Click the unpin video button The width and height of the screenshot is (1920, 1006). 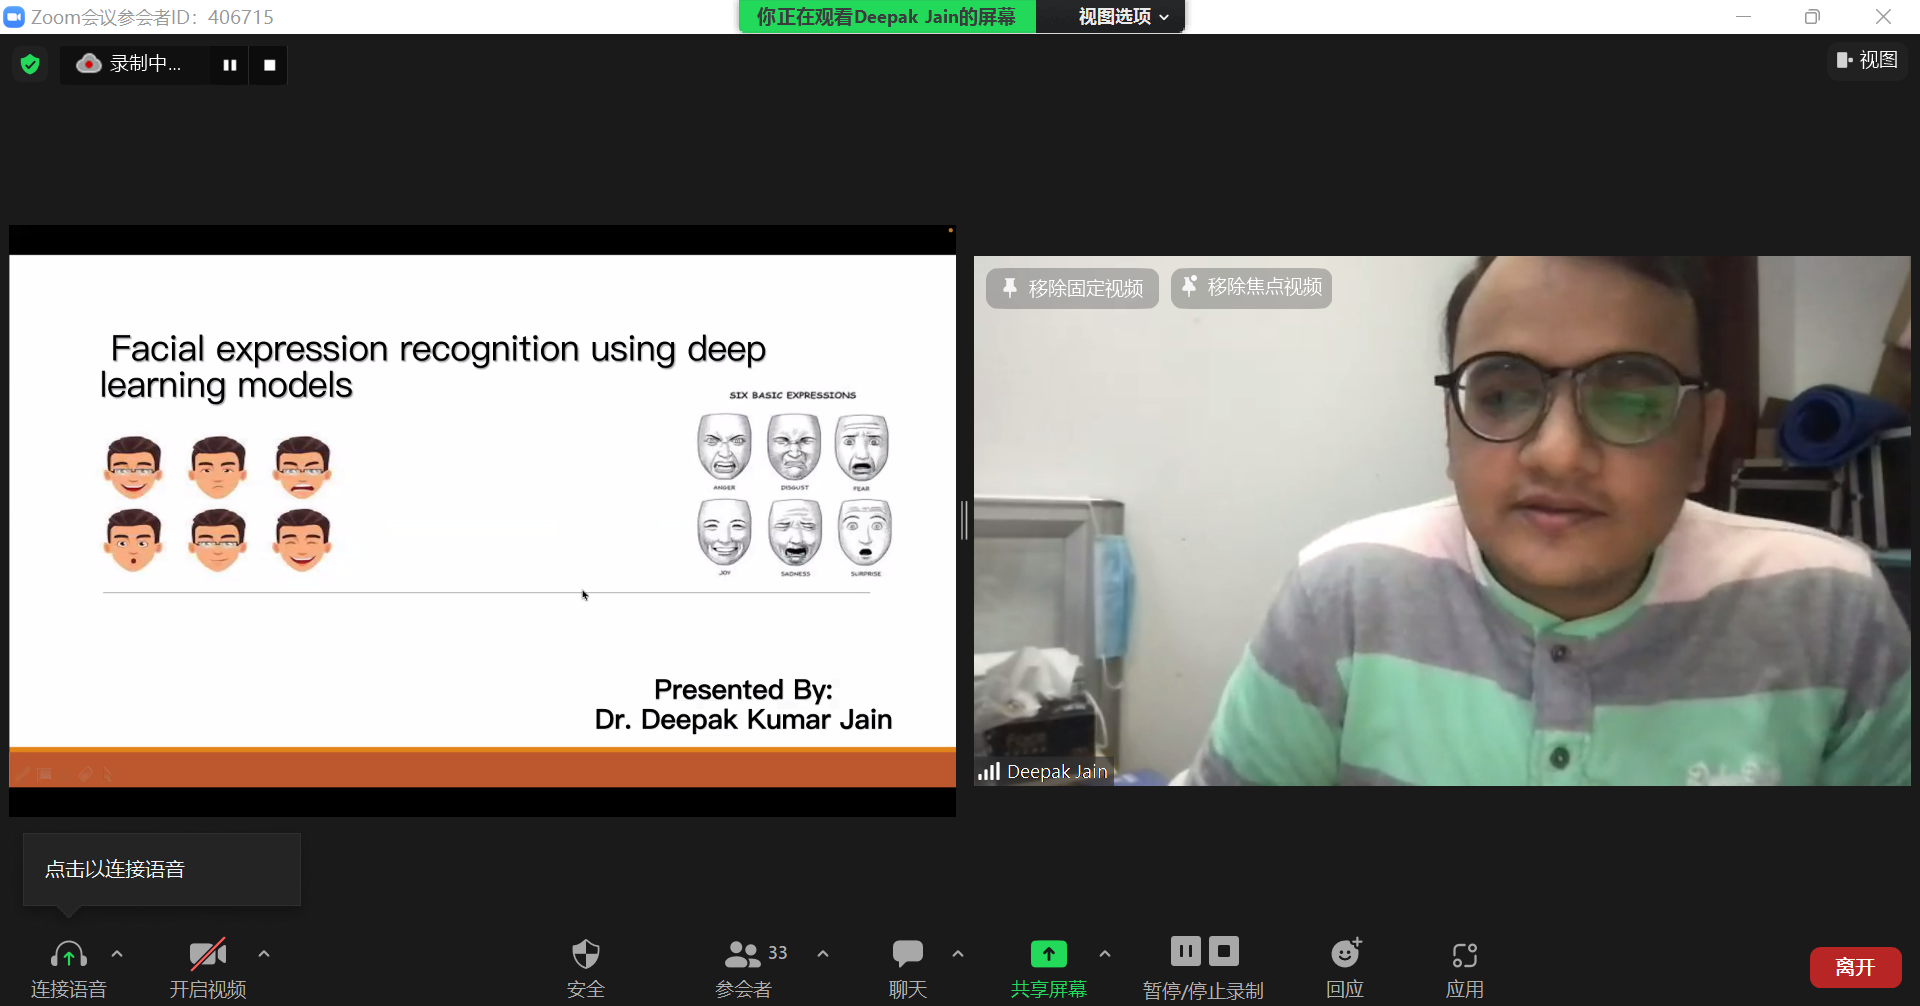click(1072, 288)
